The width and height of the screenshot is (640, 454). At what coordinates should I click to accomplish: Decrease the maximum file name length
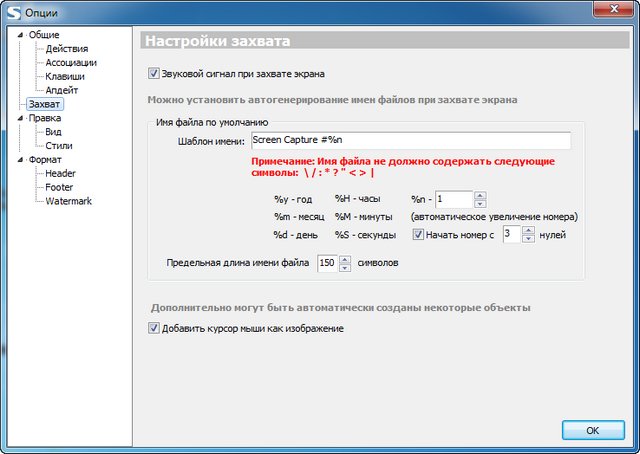point(346,268)
